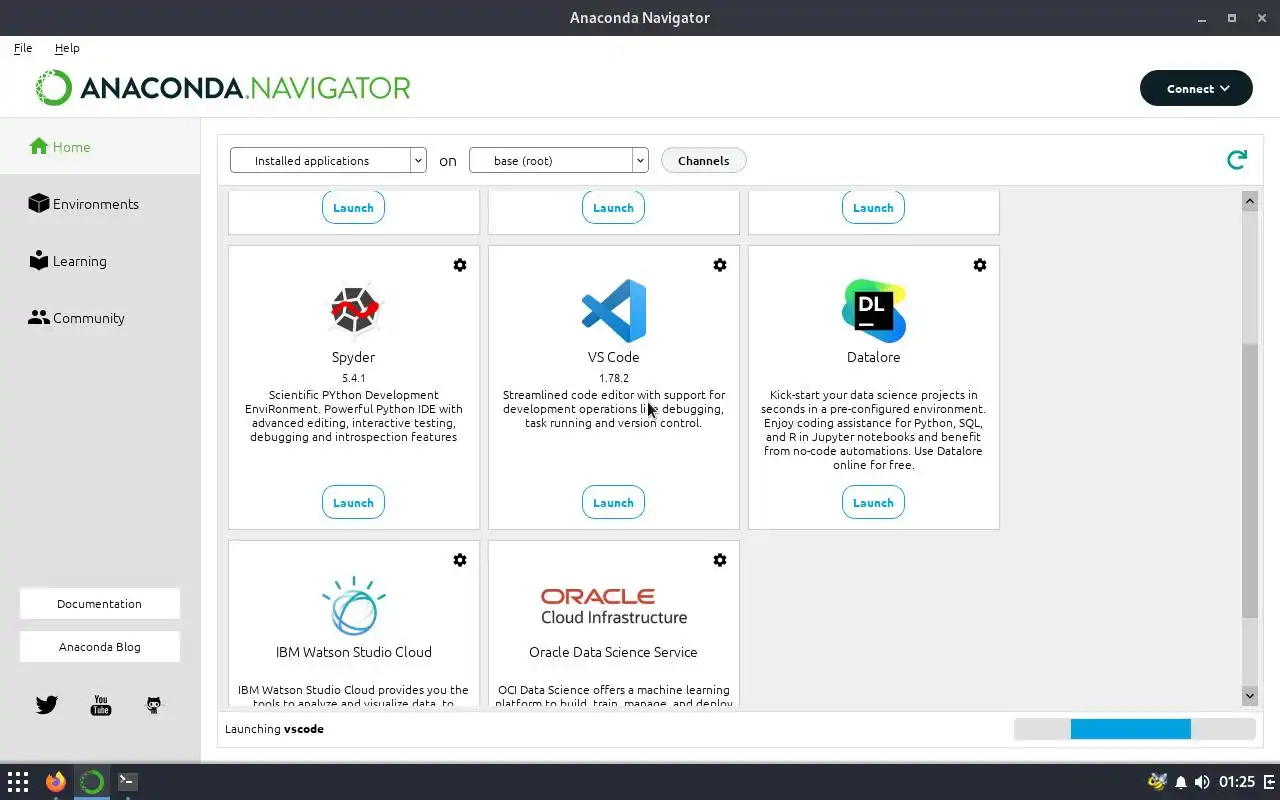Launch VS Code
Viewport: 1280px width, 800px height.
click(613, 503)
